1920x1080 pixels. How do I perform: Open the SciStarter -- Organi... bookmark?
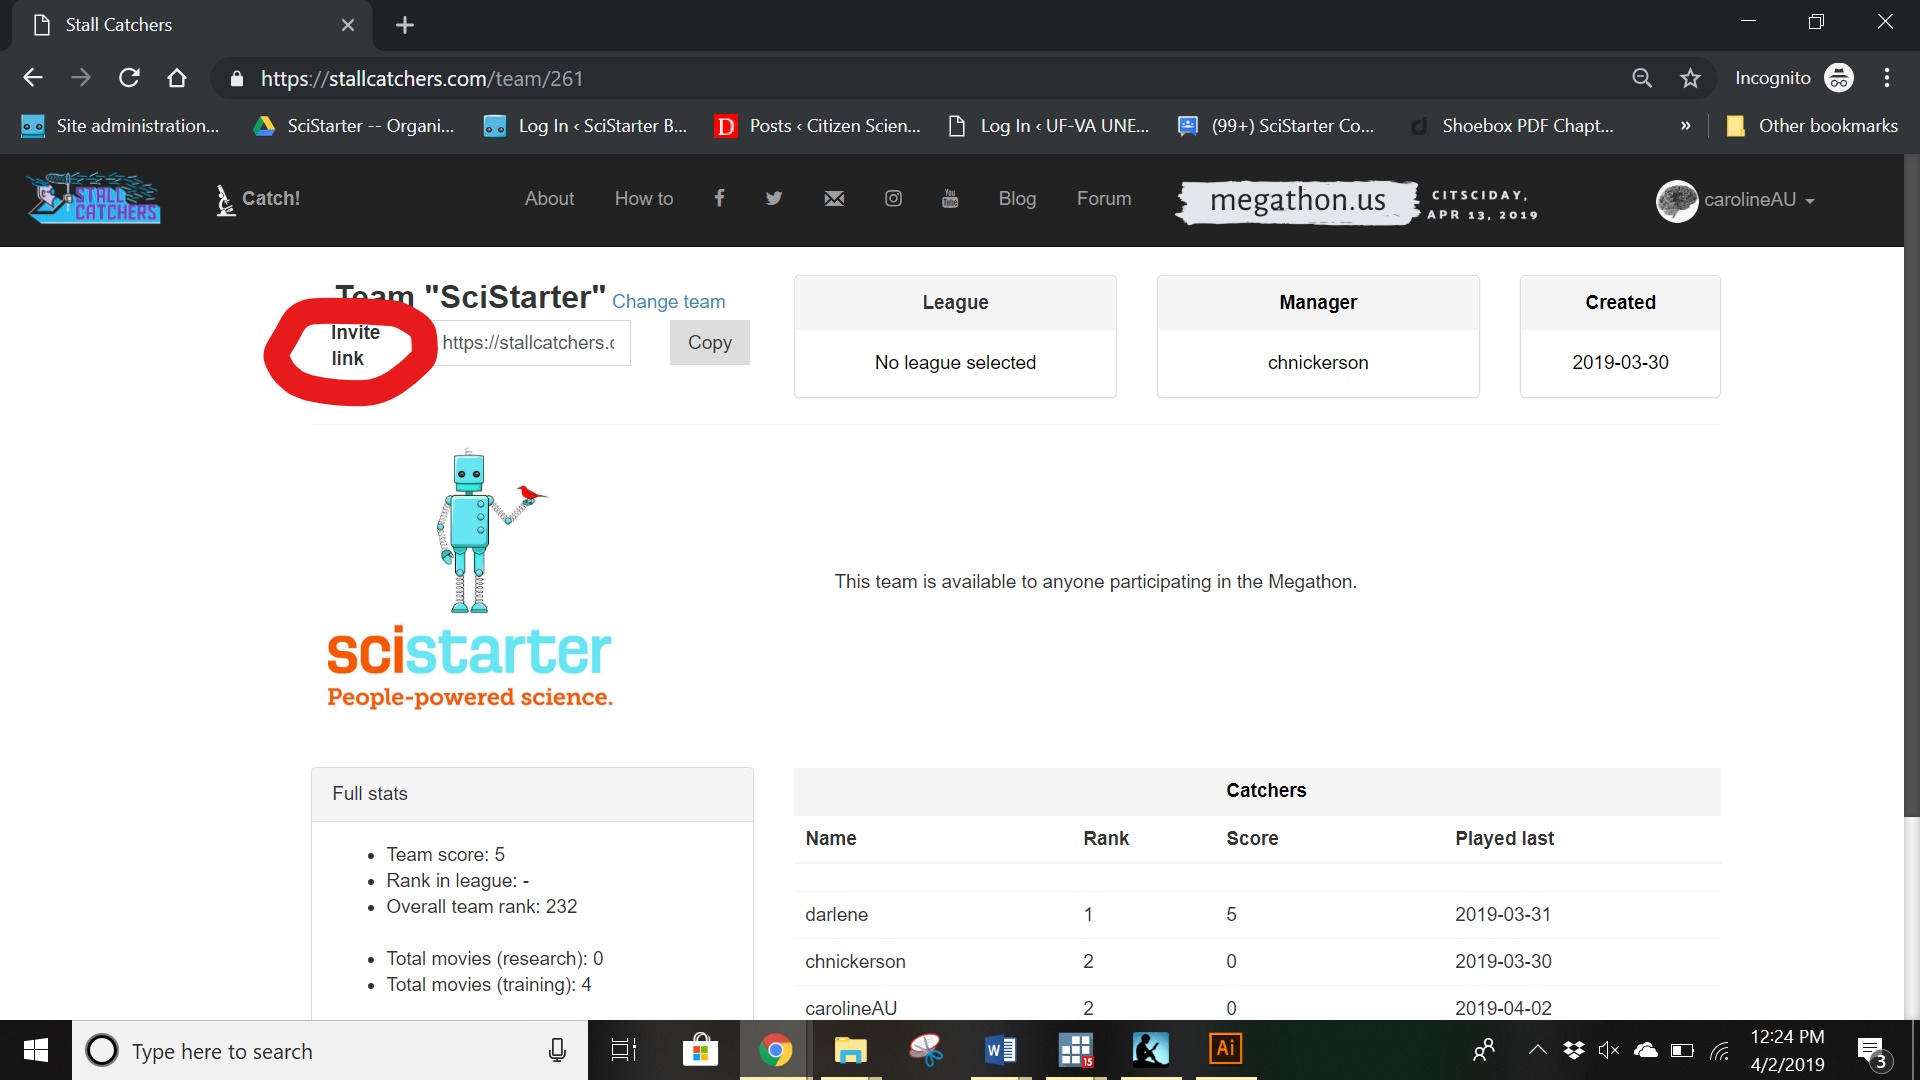pyautogui.click(x=355, y=126)
